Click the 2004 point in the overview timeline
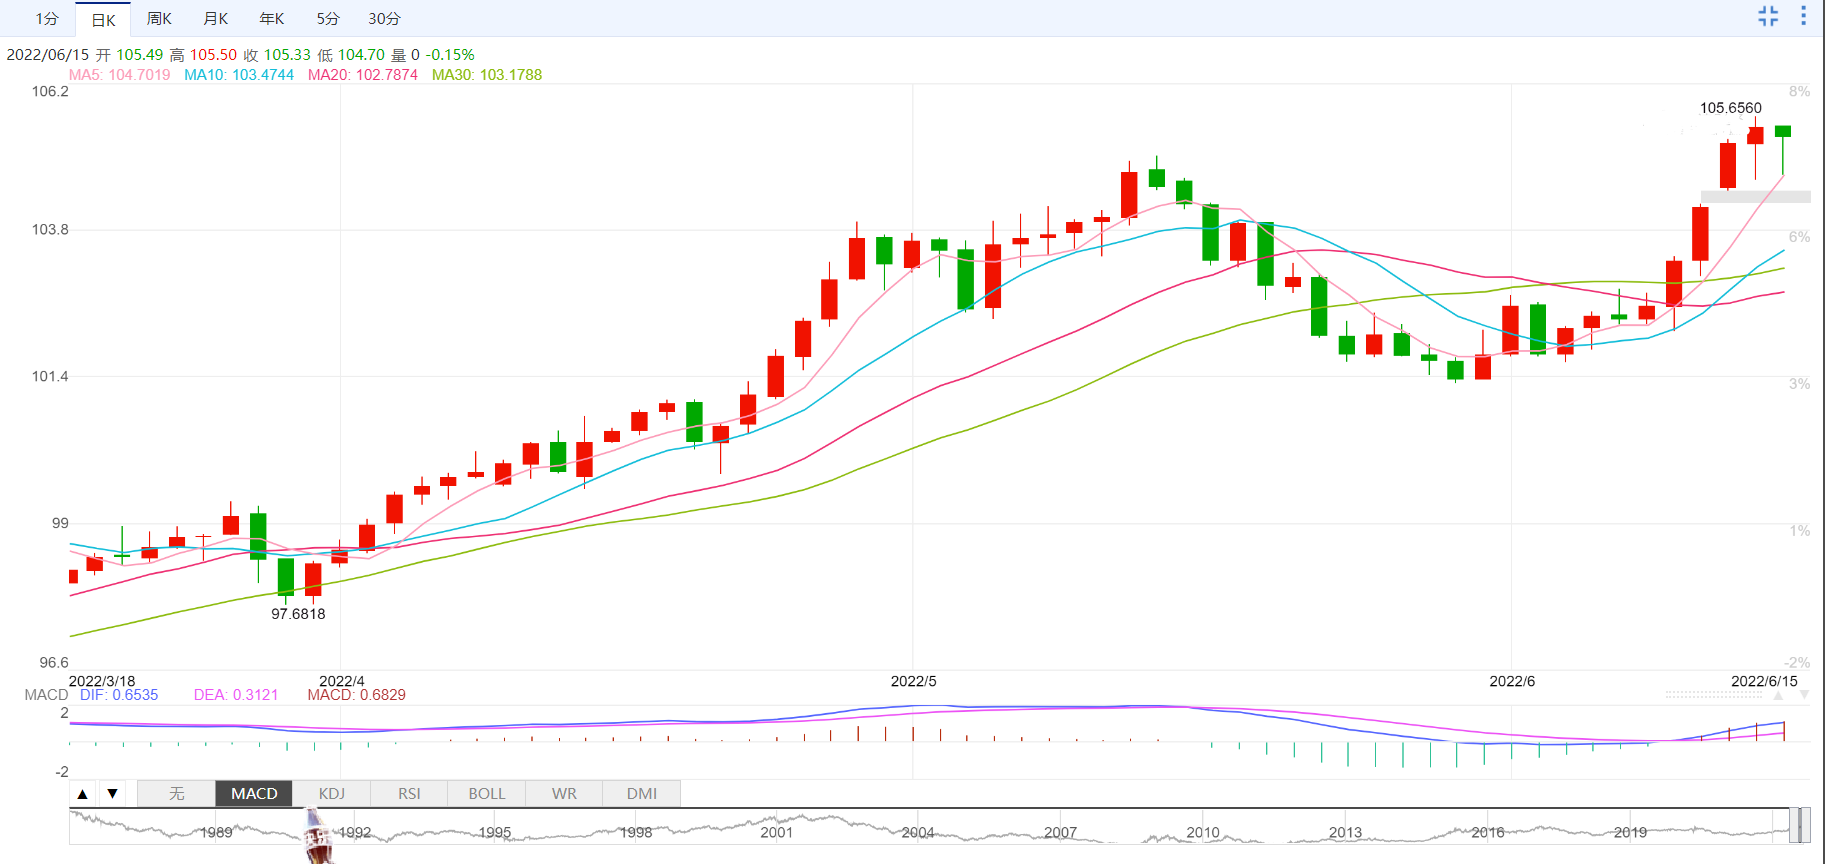Screen dimensions: 1825x864 tap(918, 833)
